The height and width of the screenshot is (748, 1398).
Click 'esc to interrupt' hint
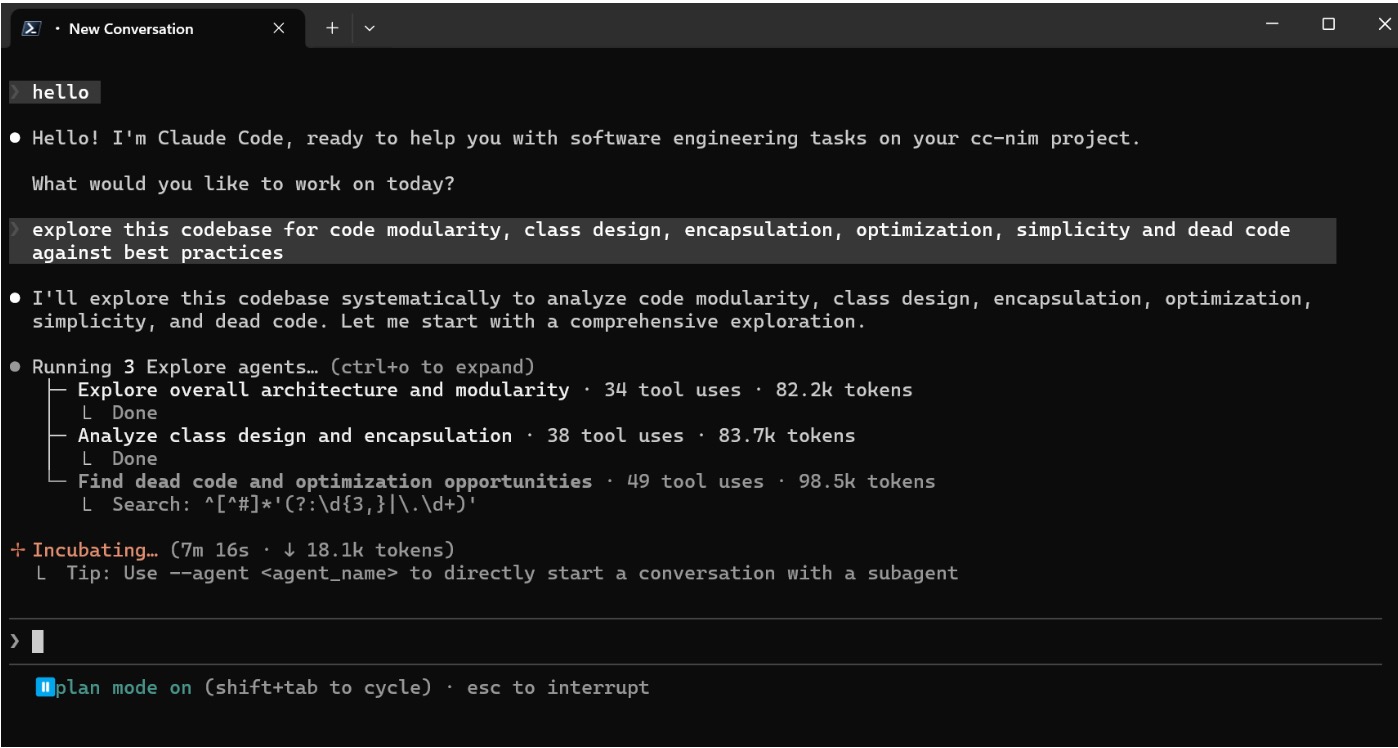[x=557, y=688]
